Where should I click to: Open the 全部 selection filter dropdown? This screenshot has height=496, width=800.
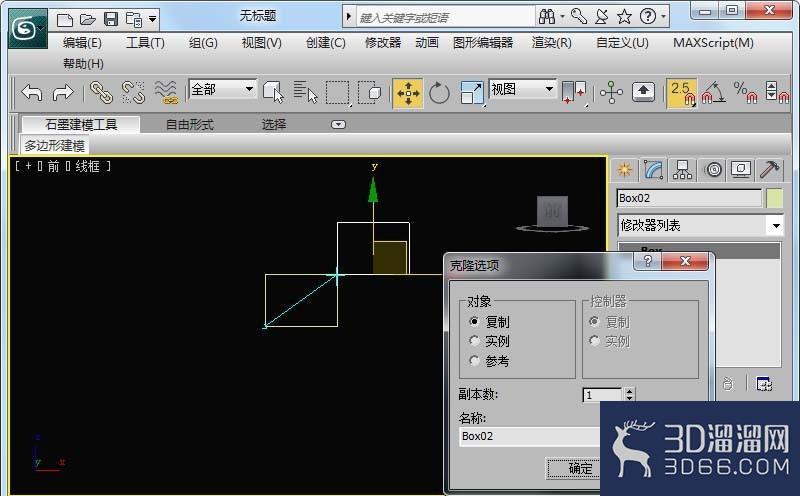(222, 89)
